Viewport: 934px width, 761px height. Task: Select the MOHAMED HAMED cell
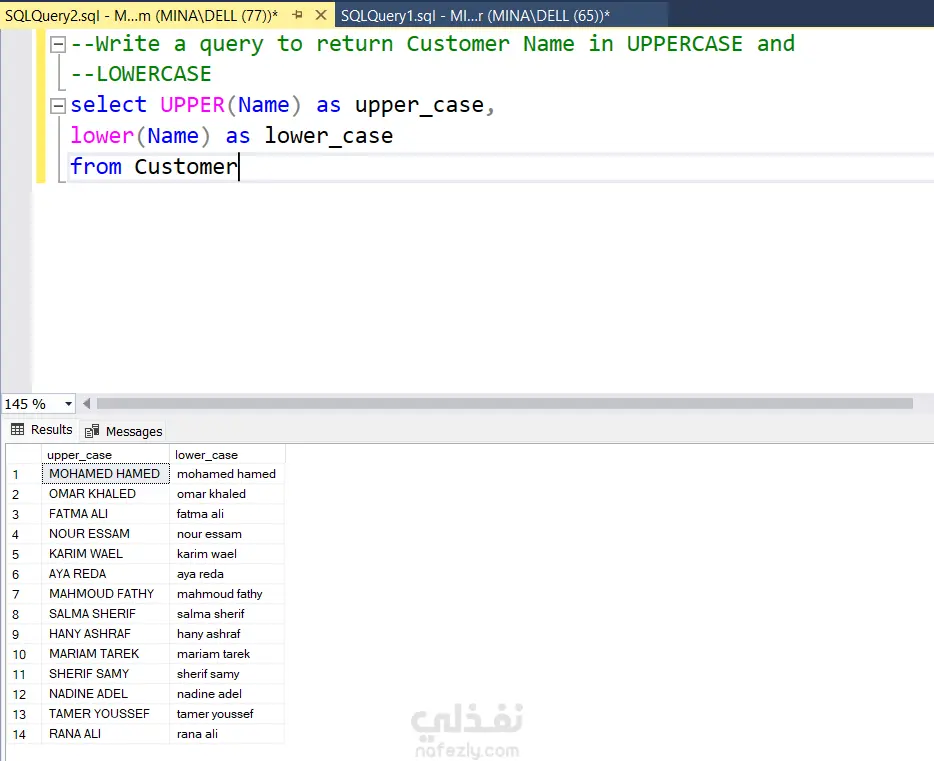(x=105, y=474)
